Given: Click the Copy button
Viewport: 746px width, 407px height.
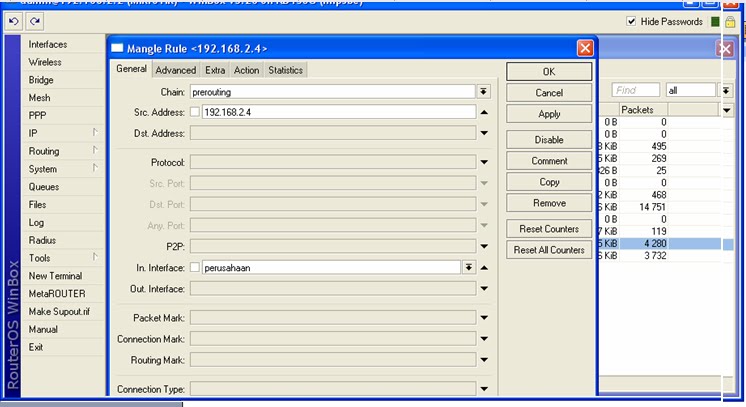Looking at the screenshot, I should tap(549, 182).
